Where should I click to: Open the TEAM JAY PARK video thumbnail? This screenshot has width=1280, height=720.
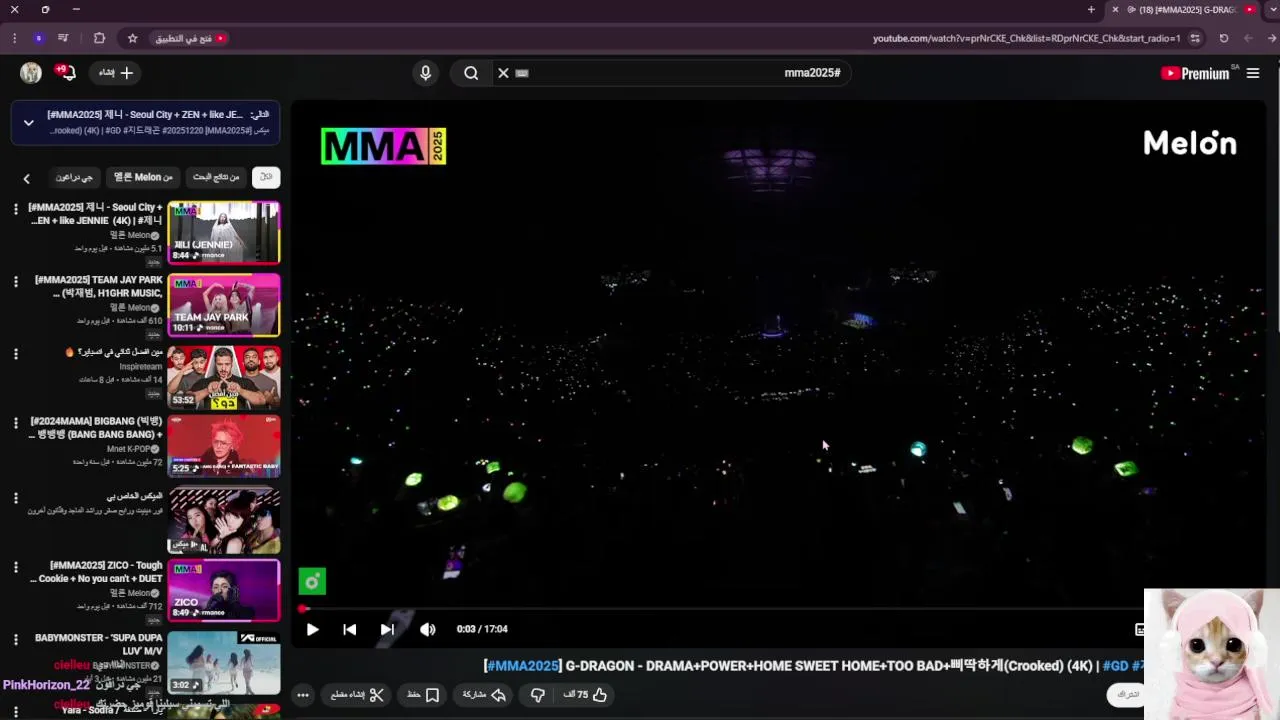(x=224, y=305)
